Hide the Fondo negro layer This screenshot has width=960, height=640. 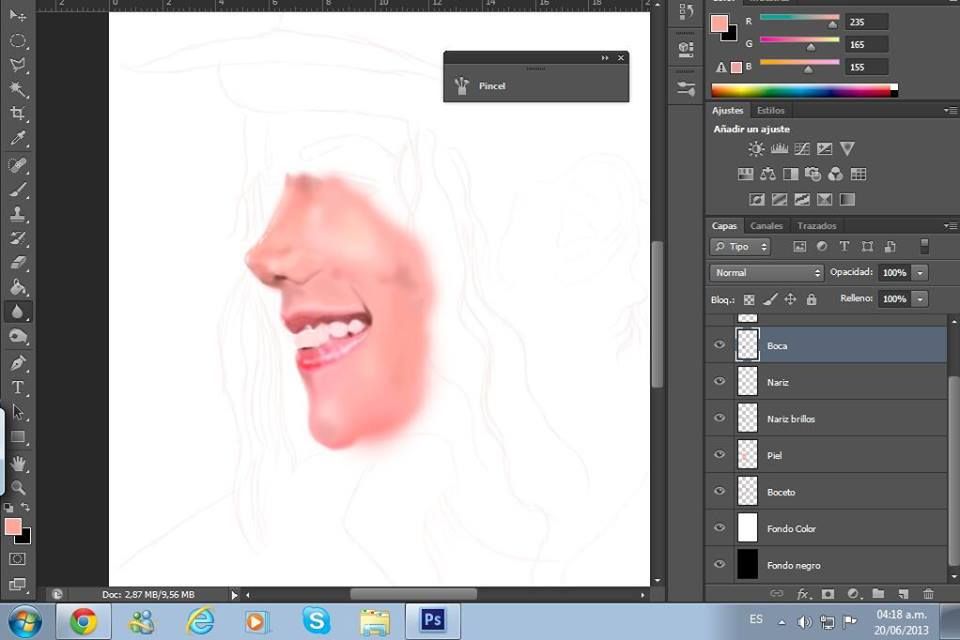[x=719, y=565]
